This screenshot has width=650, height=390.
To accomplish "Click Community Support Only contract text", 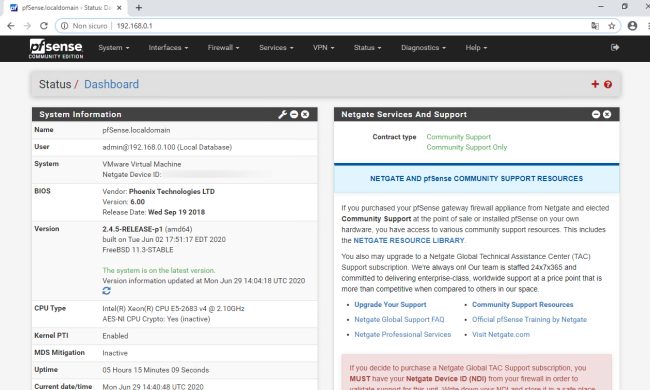I will (x=467, y=147).
